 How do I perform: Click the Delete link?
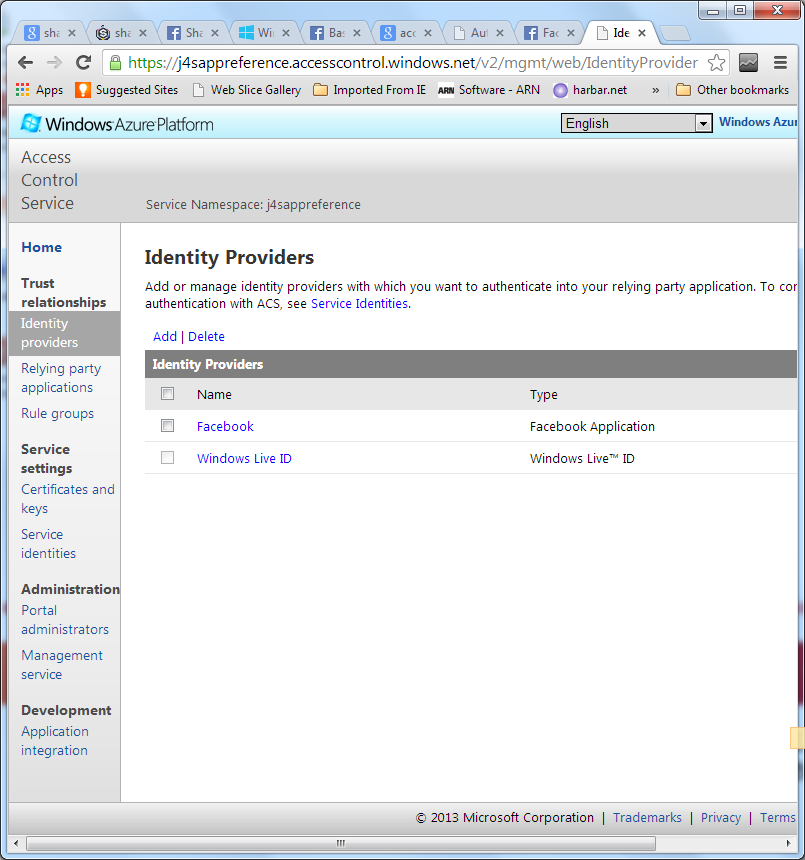(206, 336)
